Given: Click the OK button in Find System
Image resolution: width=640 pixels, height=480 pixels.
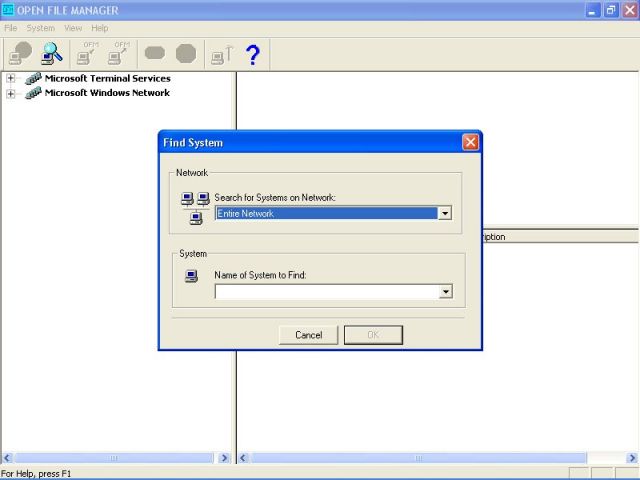Looking at the screenshot, I should point(373,335).
